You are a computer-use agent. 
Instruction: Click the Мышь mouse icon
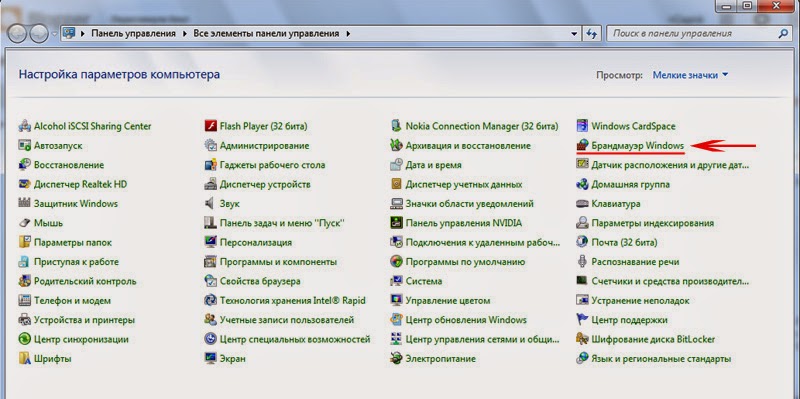[24, 223]
